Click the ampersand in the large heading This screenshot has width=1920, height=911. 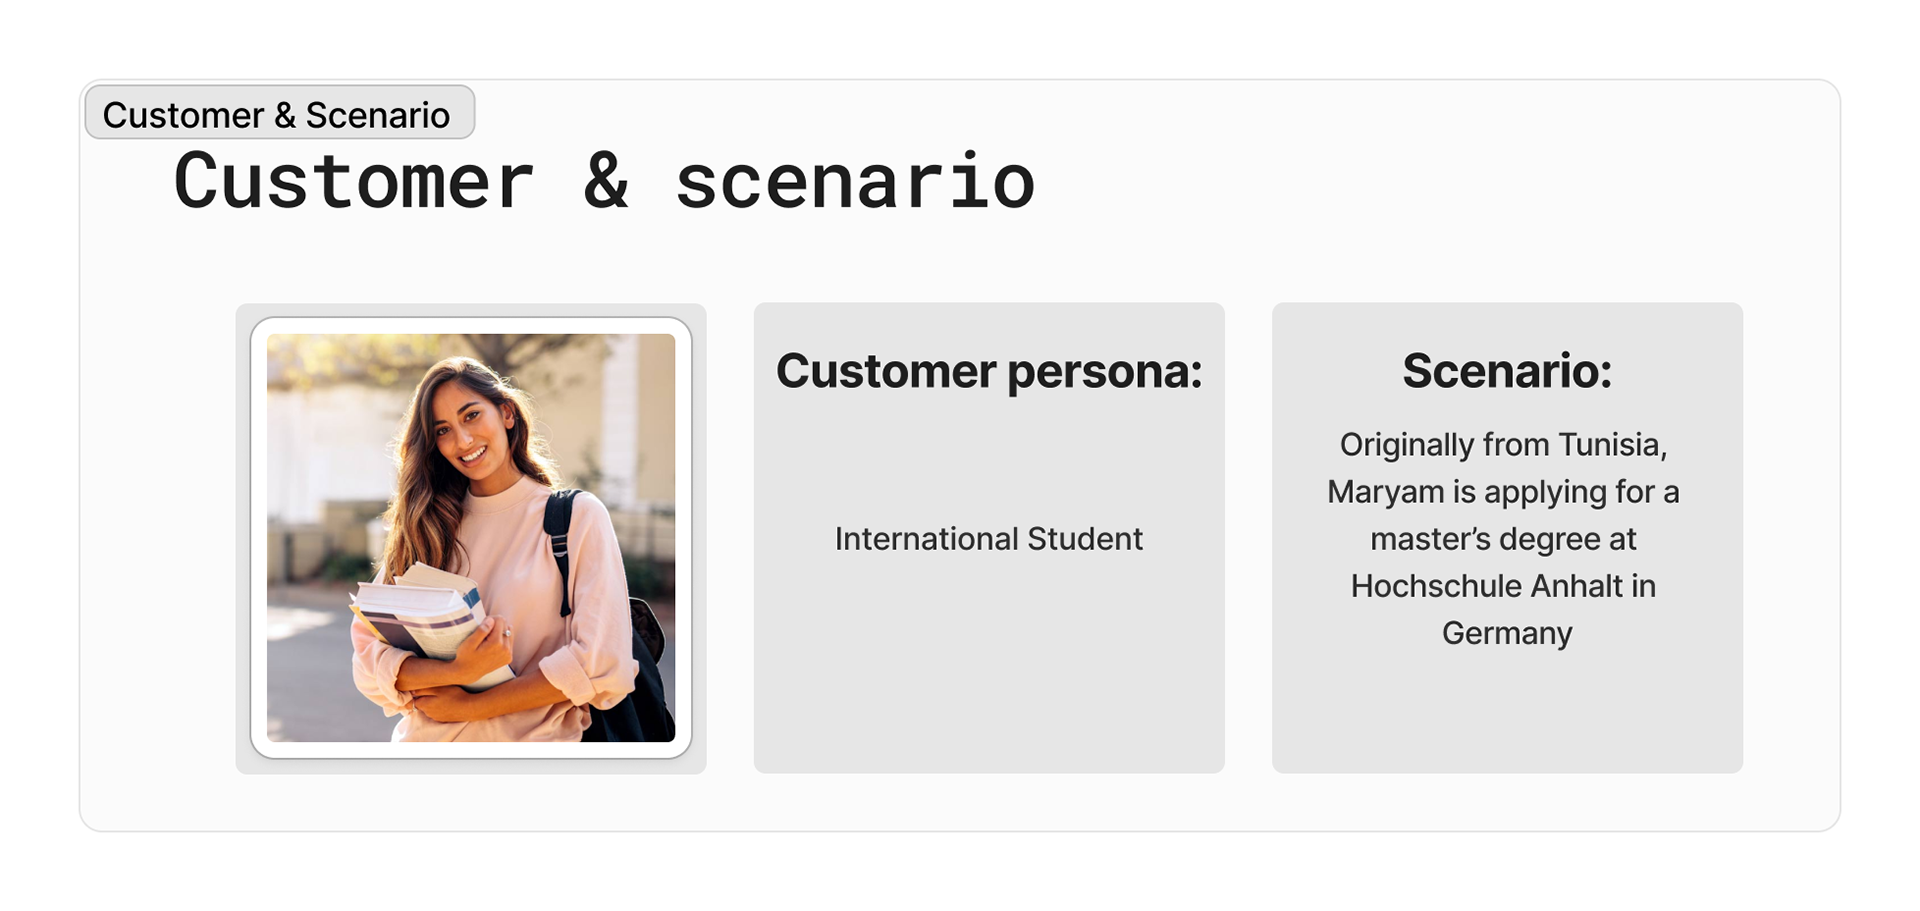[x=606, y=181]
